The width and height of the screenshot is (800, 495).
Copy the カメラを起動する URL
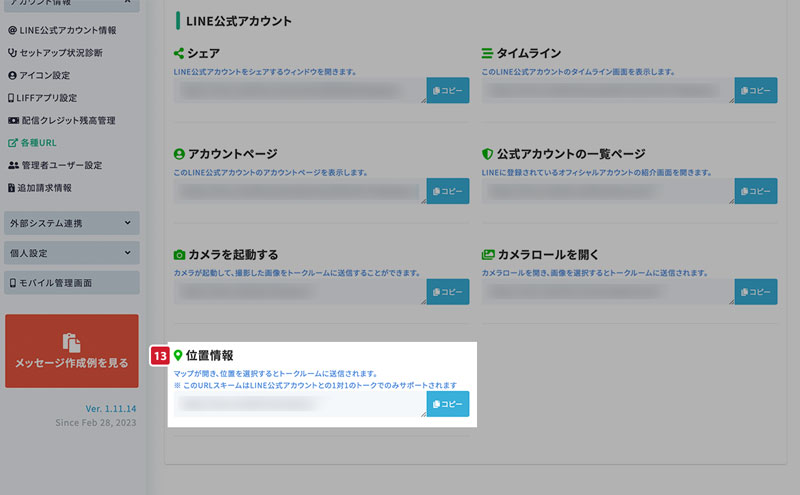(x=447, y=292)
